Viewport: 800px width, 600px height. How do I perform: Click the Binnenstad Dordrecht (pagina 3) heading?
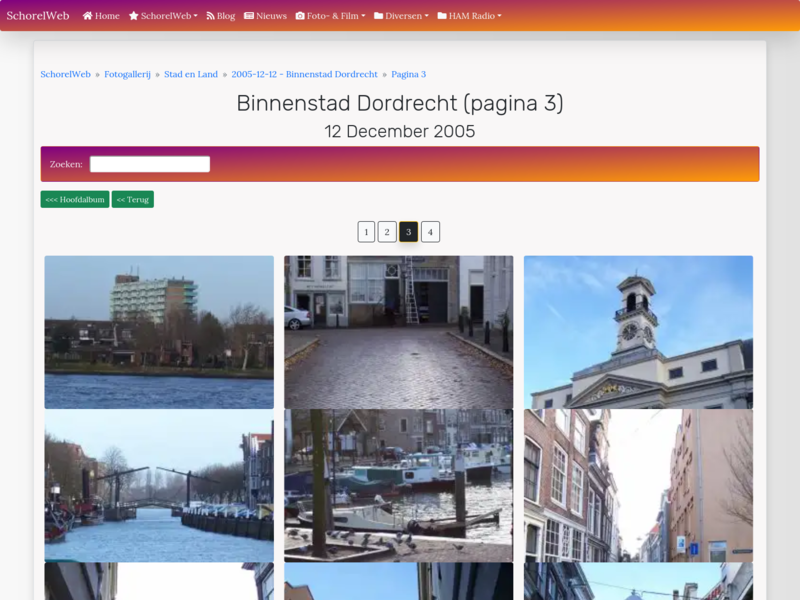[400, 103]
